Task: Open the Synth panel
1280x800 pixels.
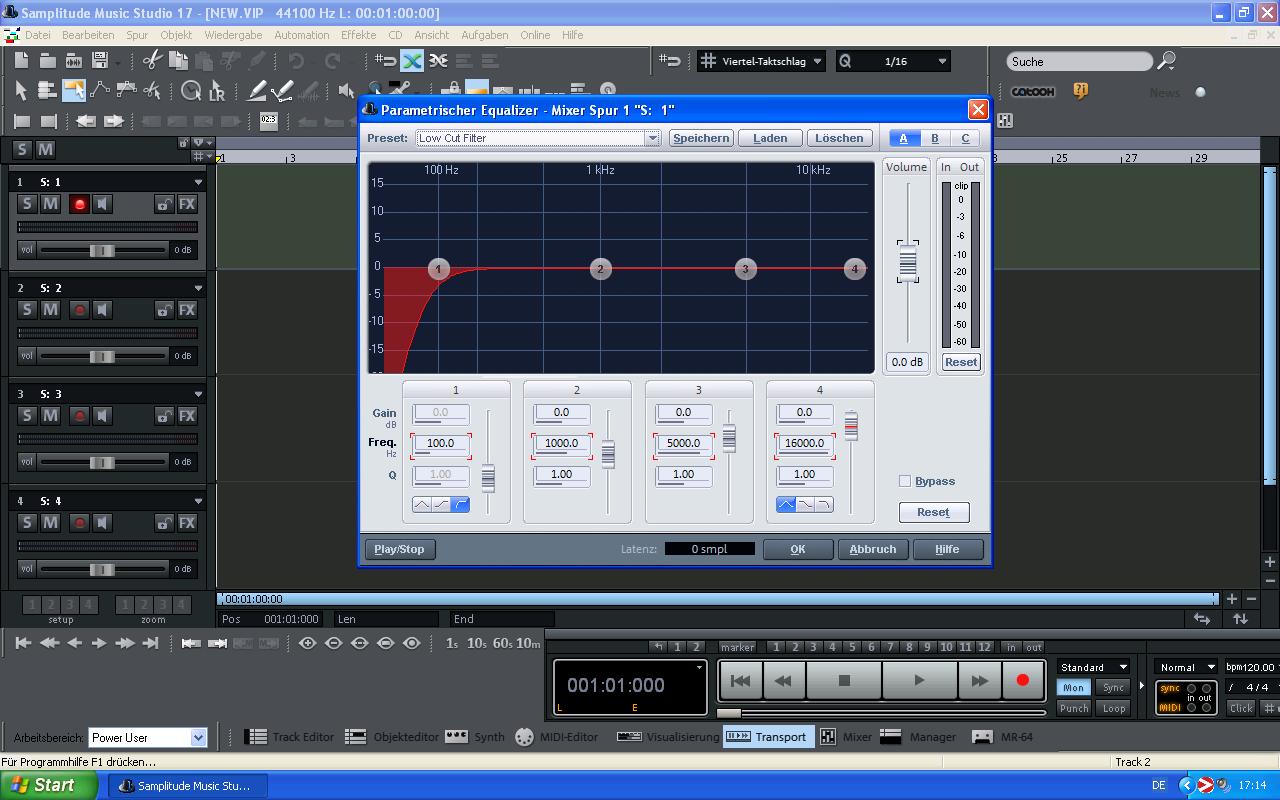Action: pos(475,737)
